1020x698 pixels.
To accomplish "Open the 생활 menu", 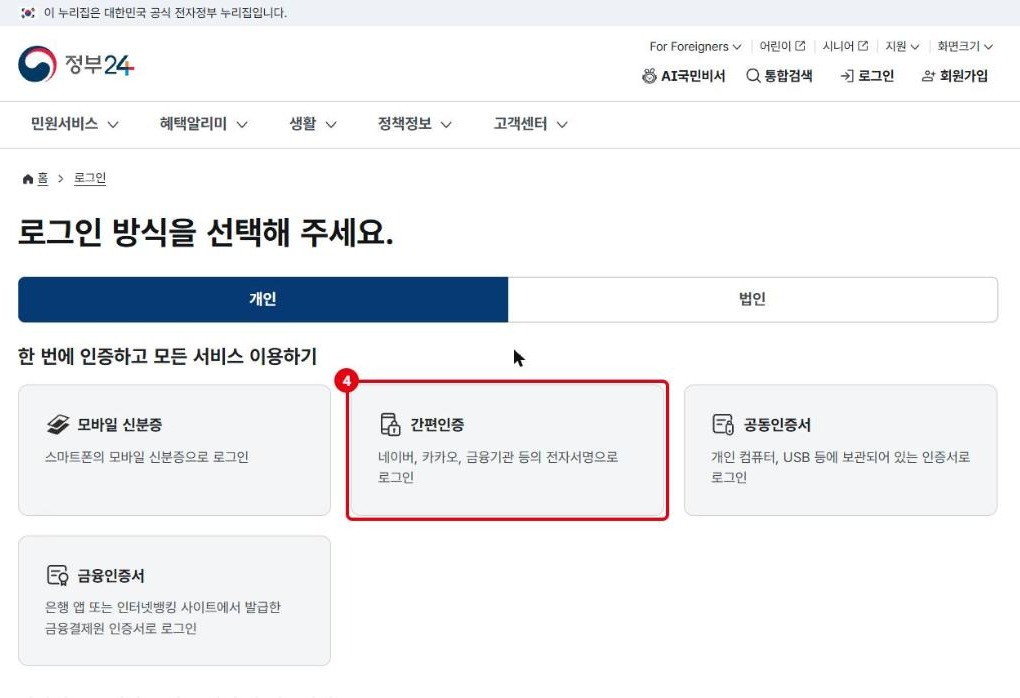I will tap(313, 124).
